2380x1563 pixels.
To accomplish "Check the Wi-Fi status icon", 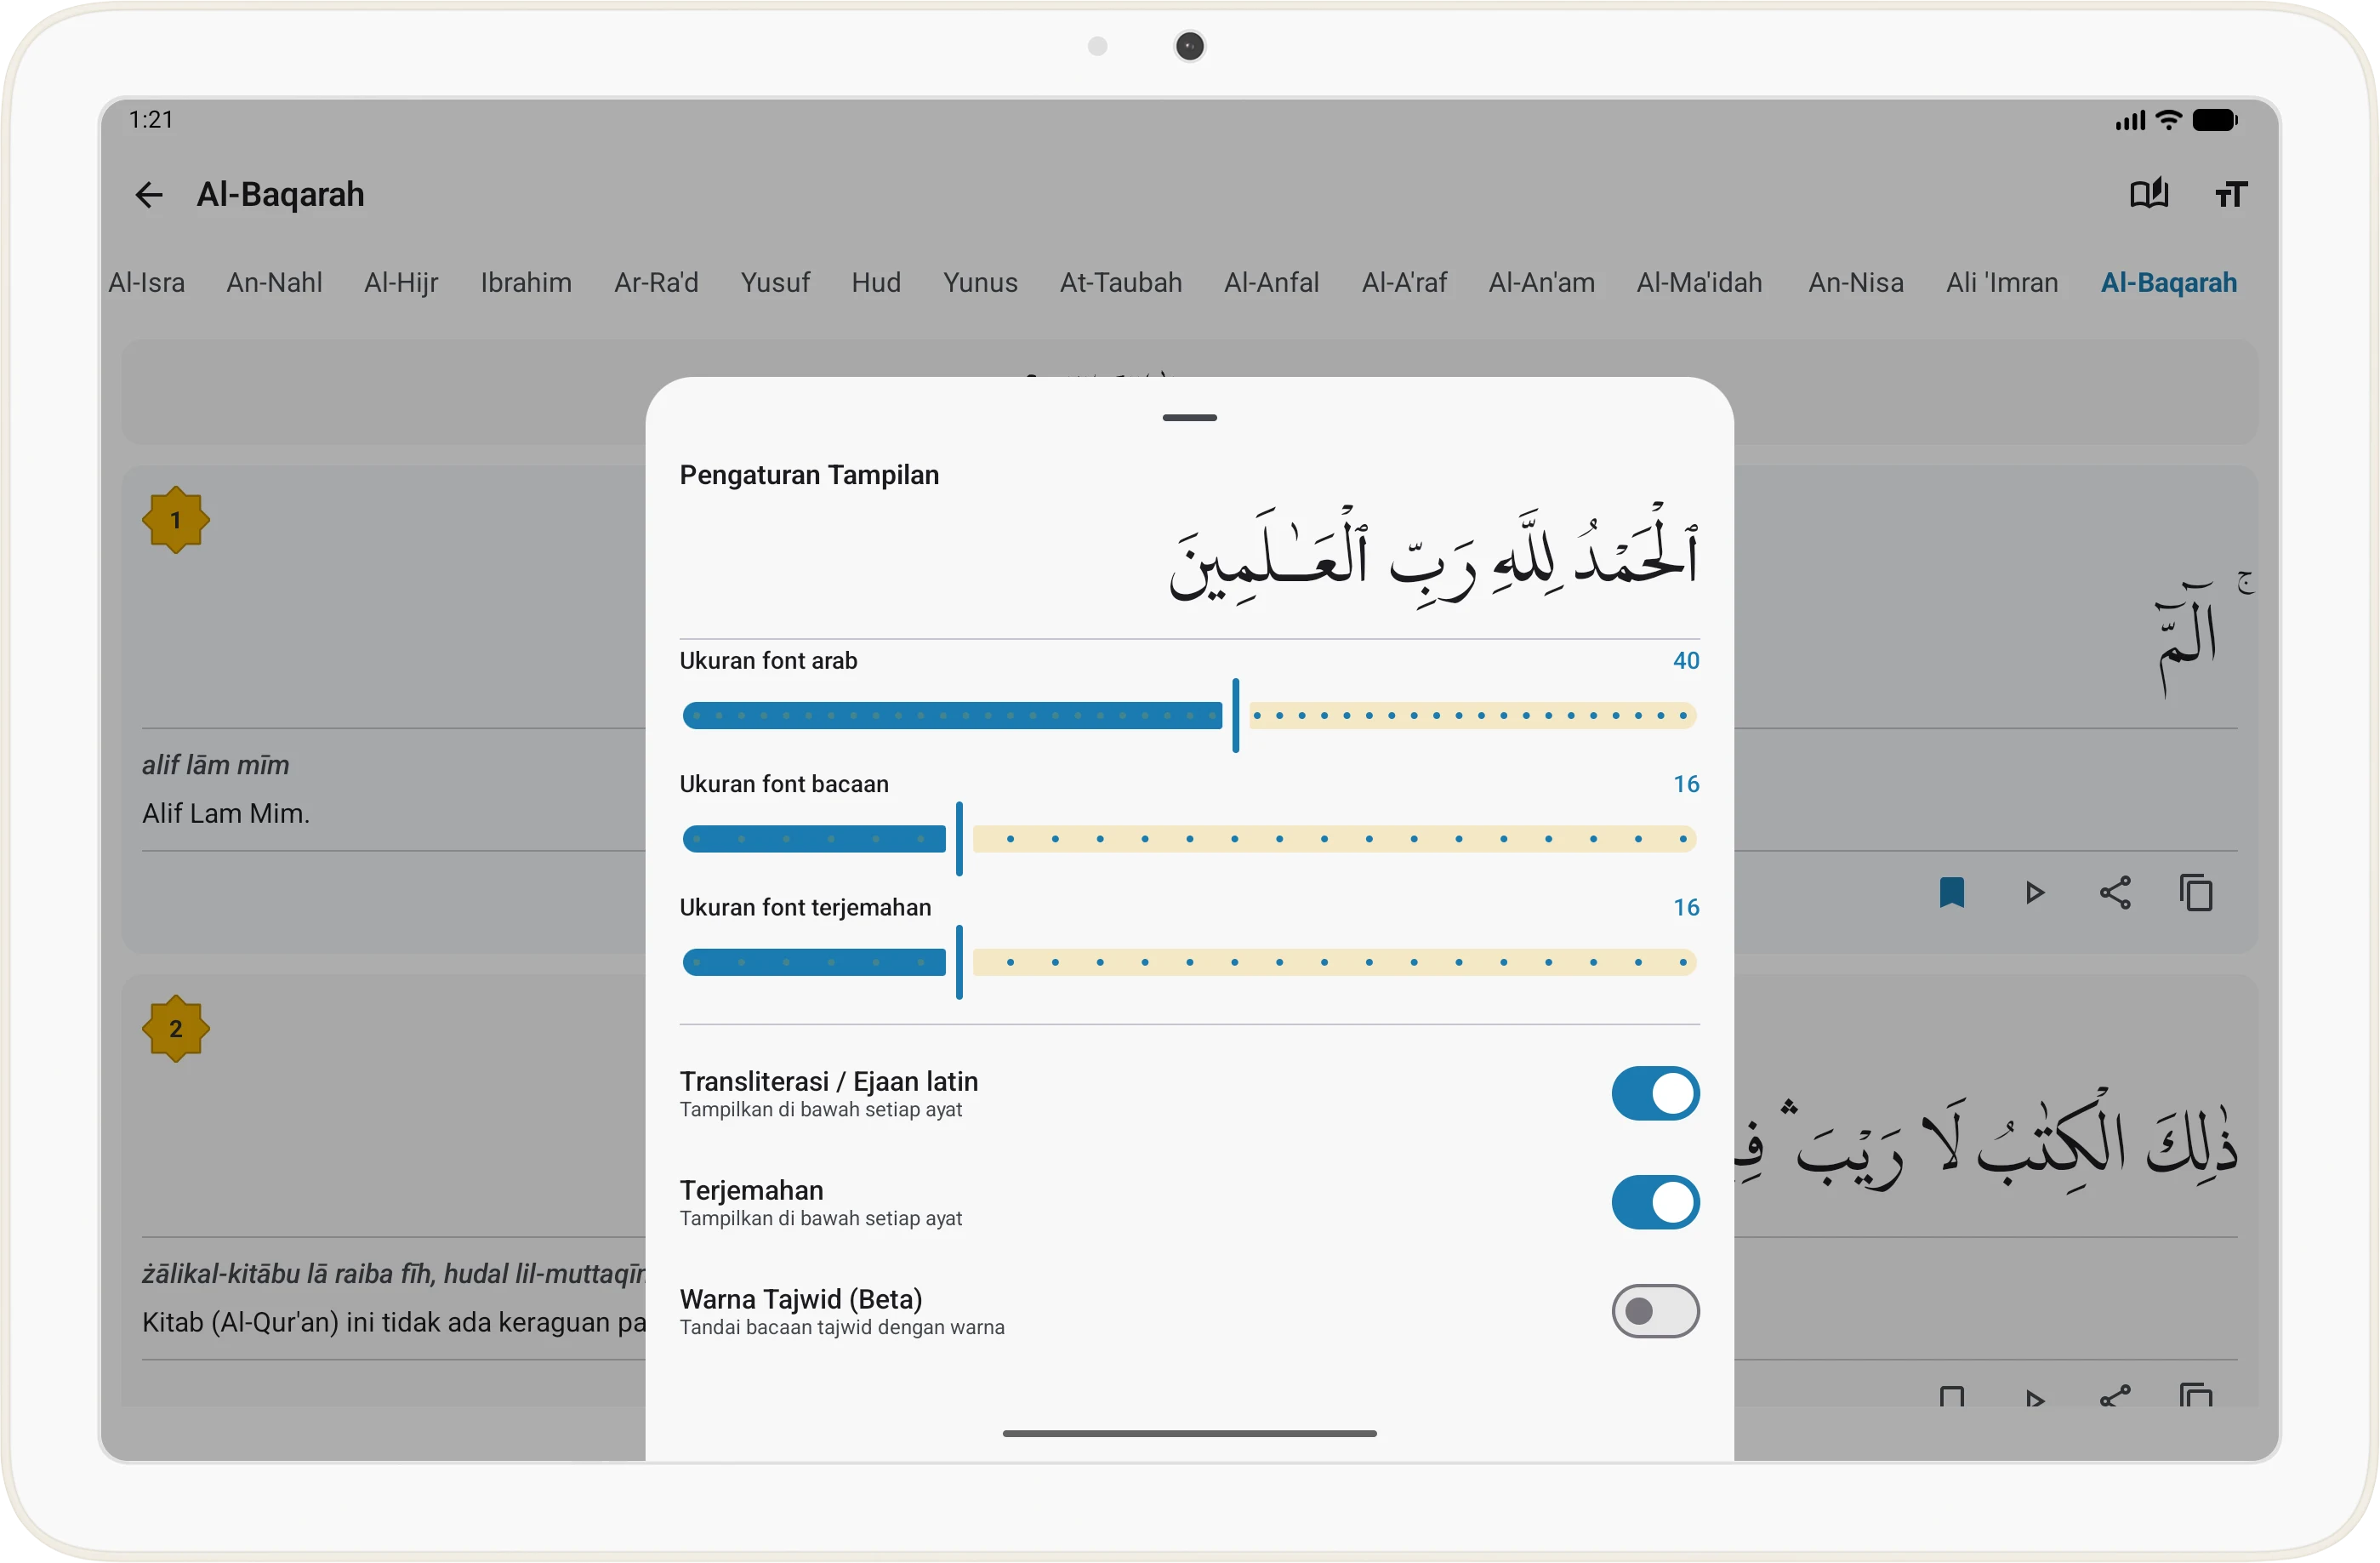I will (2168, 120).
